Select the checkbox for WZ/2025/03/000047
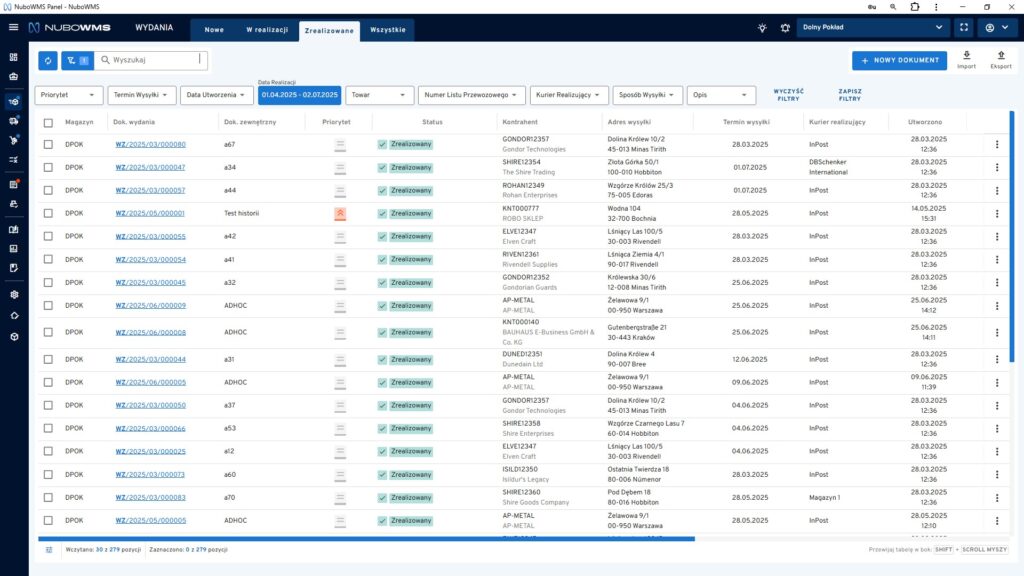The height and width of the screenshot is (576, 1024). [x=48, y=167]
